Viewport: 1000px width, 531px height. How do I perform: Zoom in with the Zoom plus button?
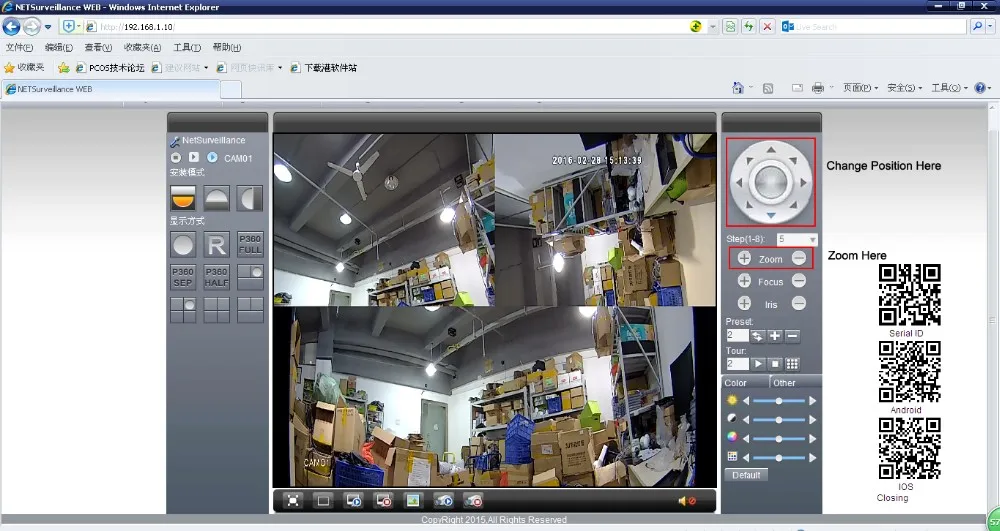point(744,259)
